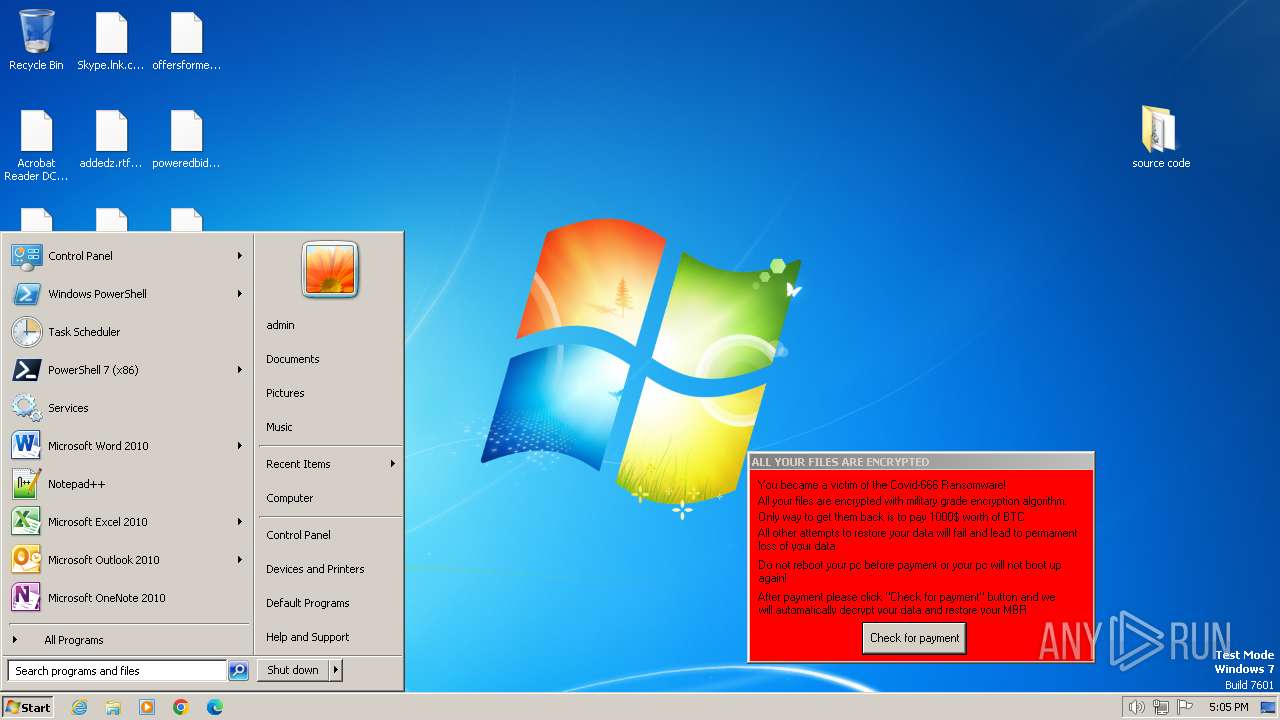Select the Acrobat Reader DC desktop file
Screen dimensions: 1280x720
pyautogui.click(x=36, y=145)
